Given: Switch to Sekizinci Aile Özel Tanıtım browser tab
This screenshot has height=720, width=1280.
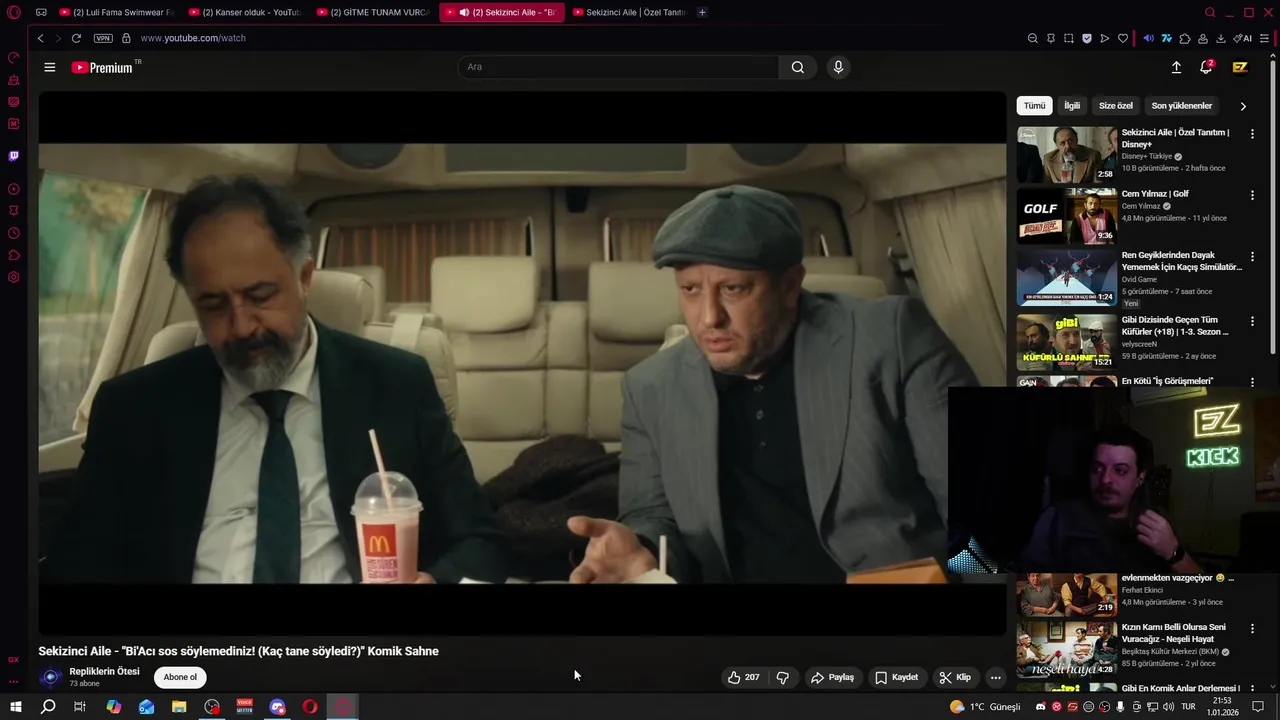Looking at the screenshot, I should [x=629, y=12].
